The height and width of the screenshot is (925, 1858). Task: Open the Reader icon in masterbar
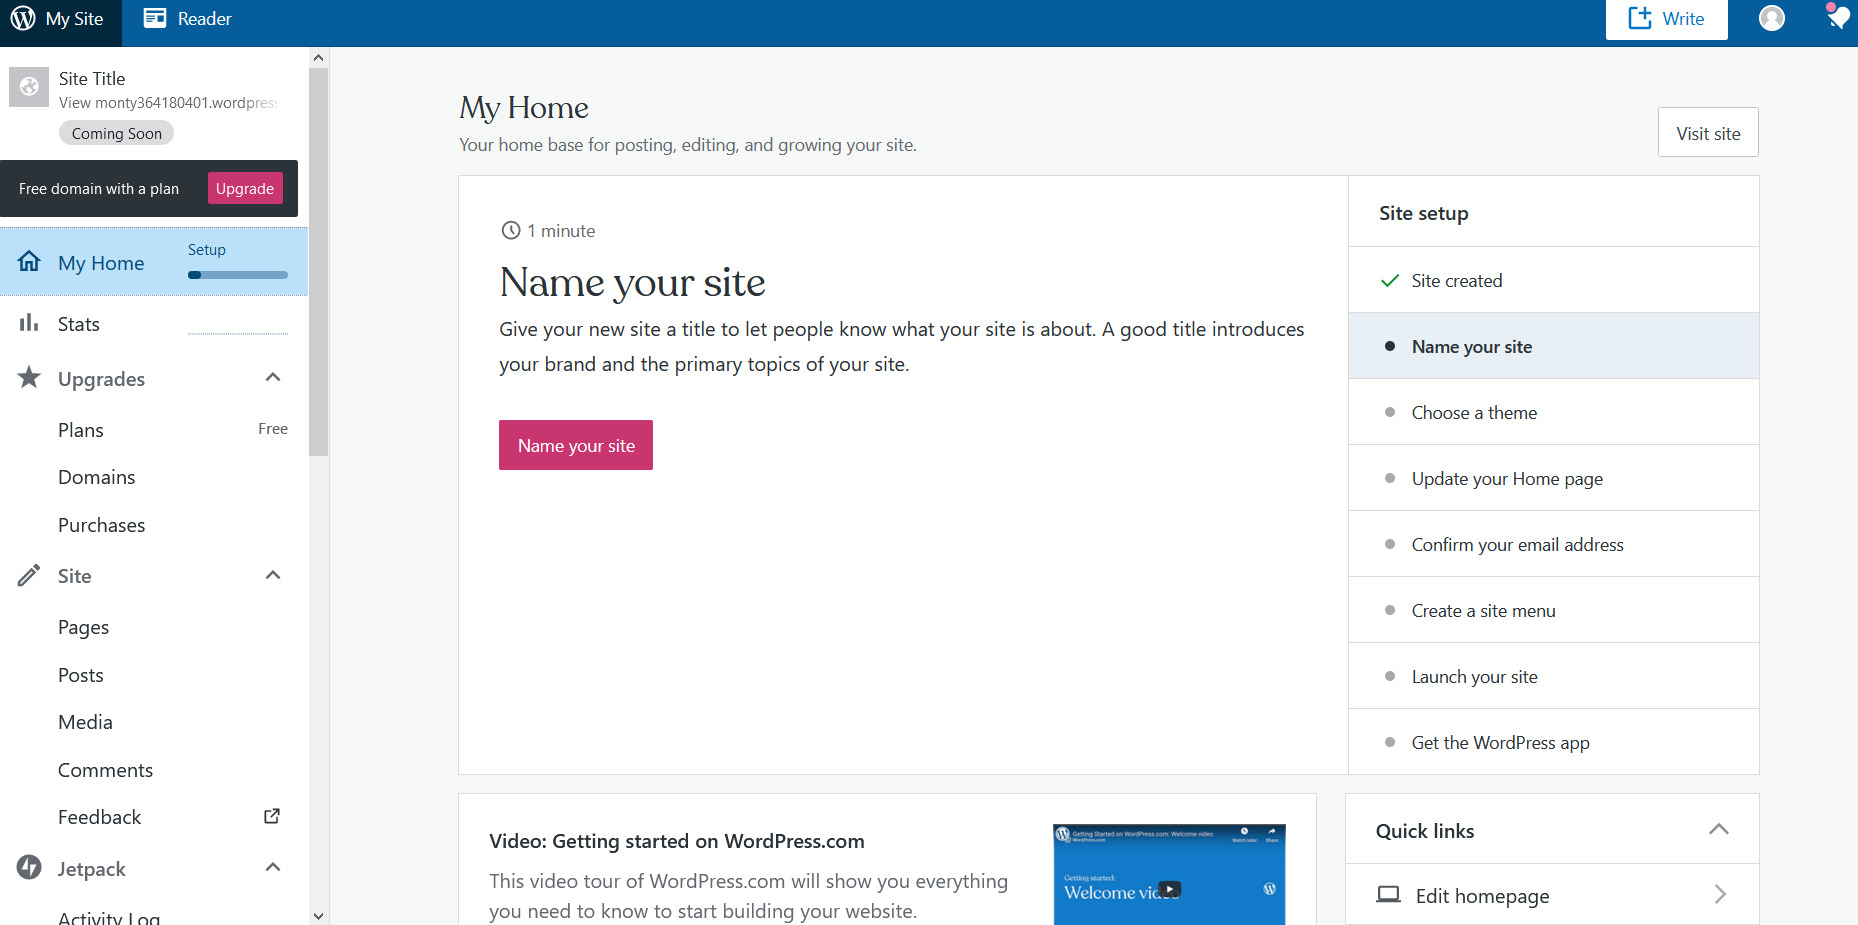pyautogui.click(x=155, y=18)
